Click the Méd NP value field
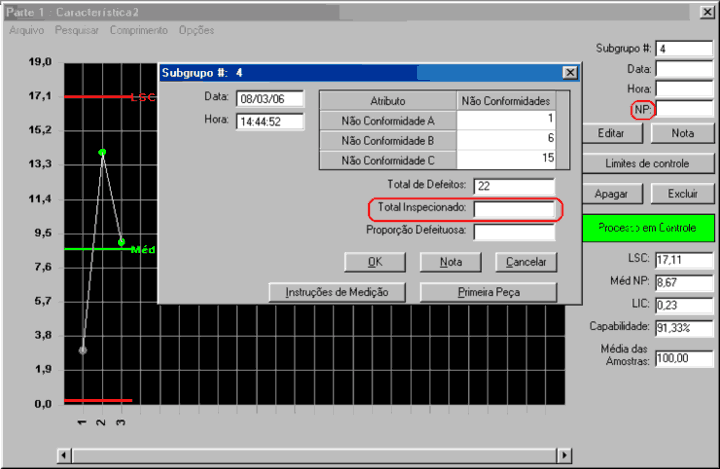 pos(684,283)
